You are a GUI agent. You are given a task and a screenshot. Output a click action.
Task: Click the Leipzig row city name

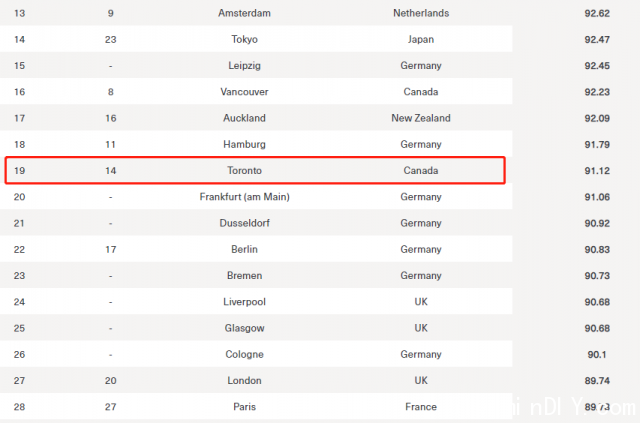click(244, 66)
